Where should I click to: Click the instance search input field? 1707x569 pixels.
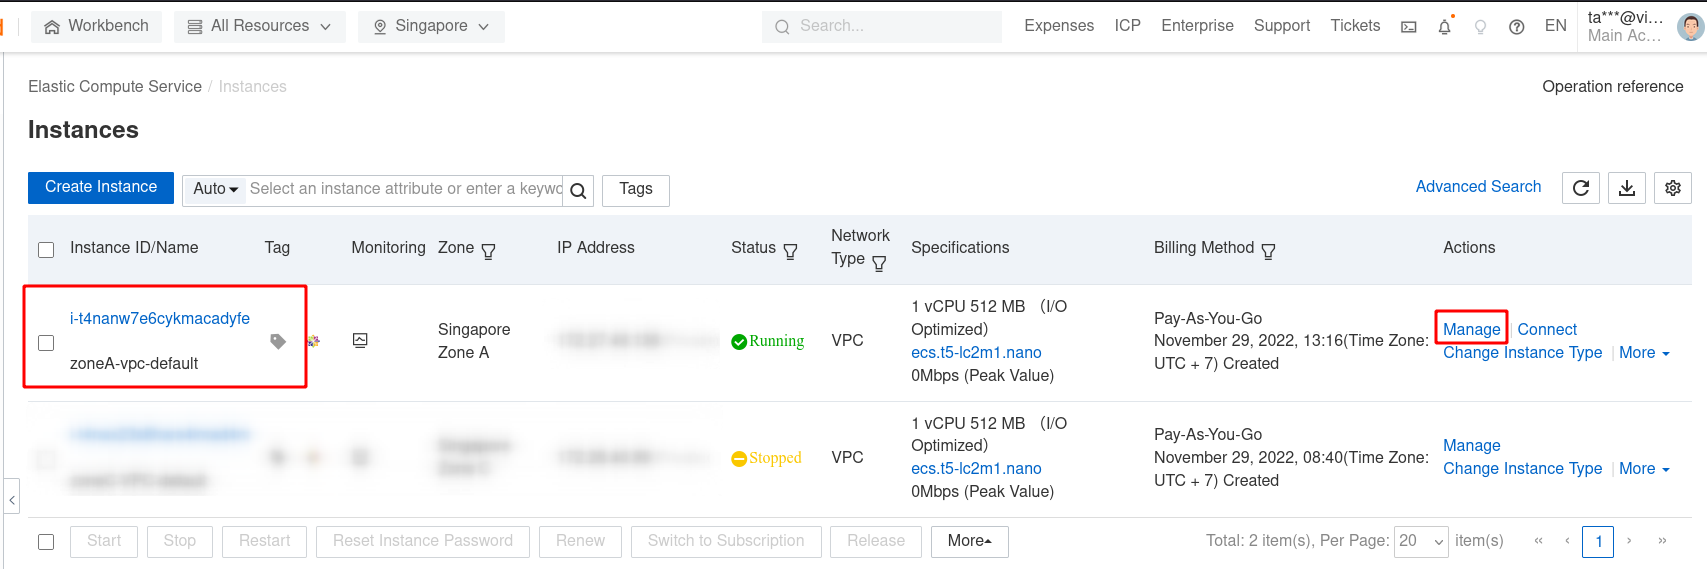pos(404,189)
